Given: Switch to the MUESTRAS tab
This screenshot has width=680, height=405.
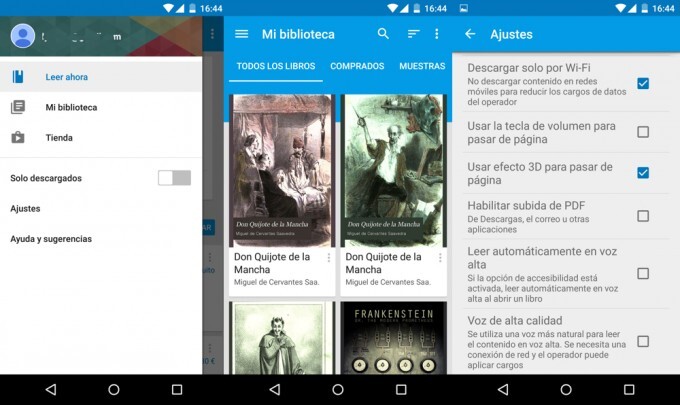Looking at the screenshot, I should click(422, 66).
